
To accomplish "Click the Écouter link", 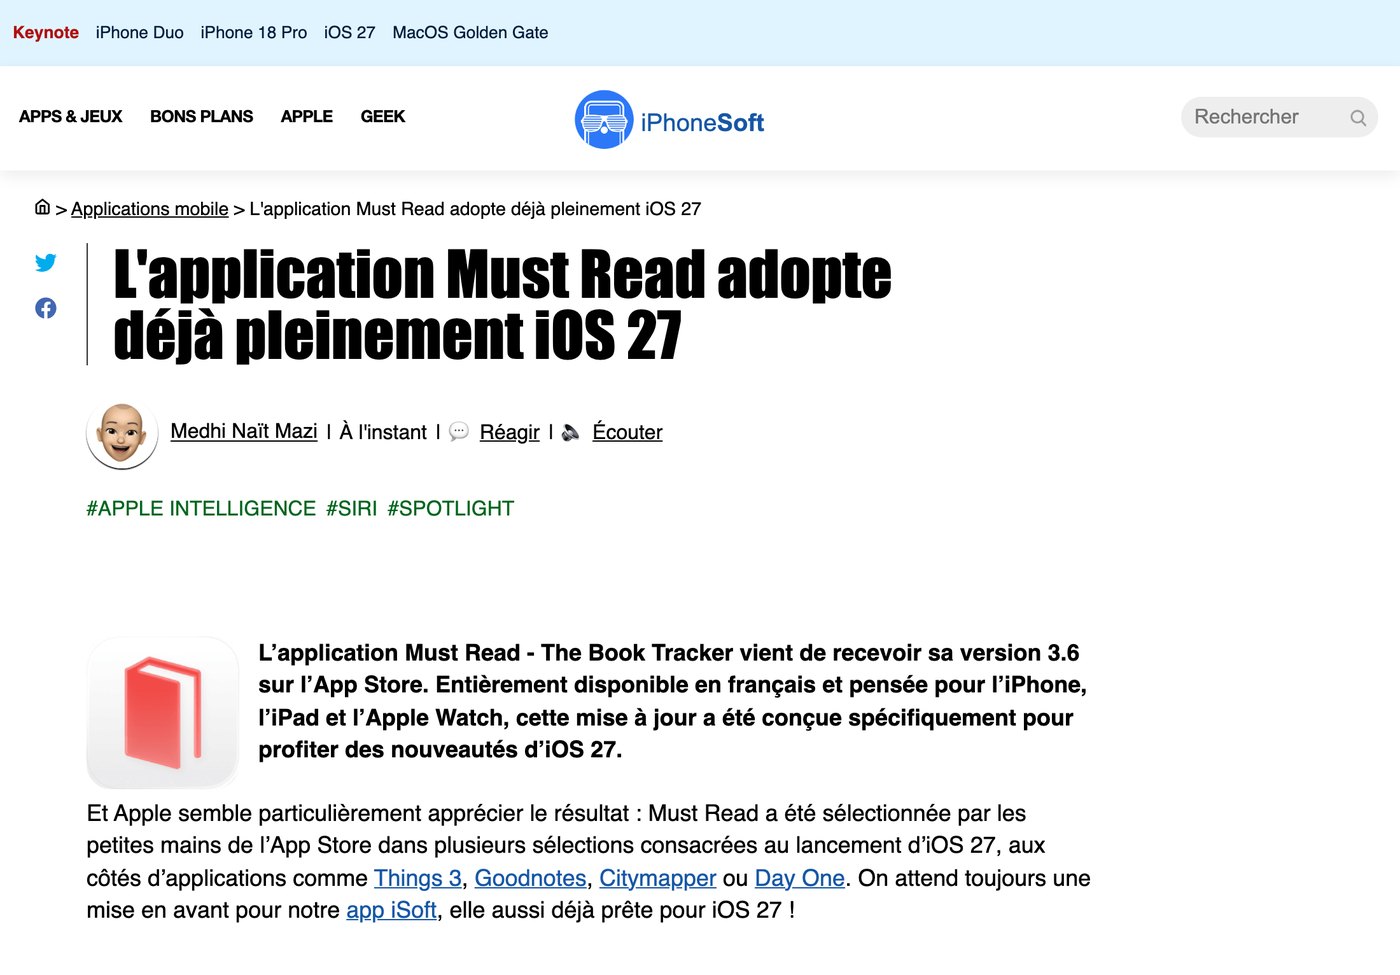I will [x=628, y=432].
